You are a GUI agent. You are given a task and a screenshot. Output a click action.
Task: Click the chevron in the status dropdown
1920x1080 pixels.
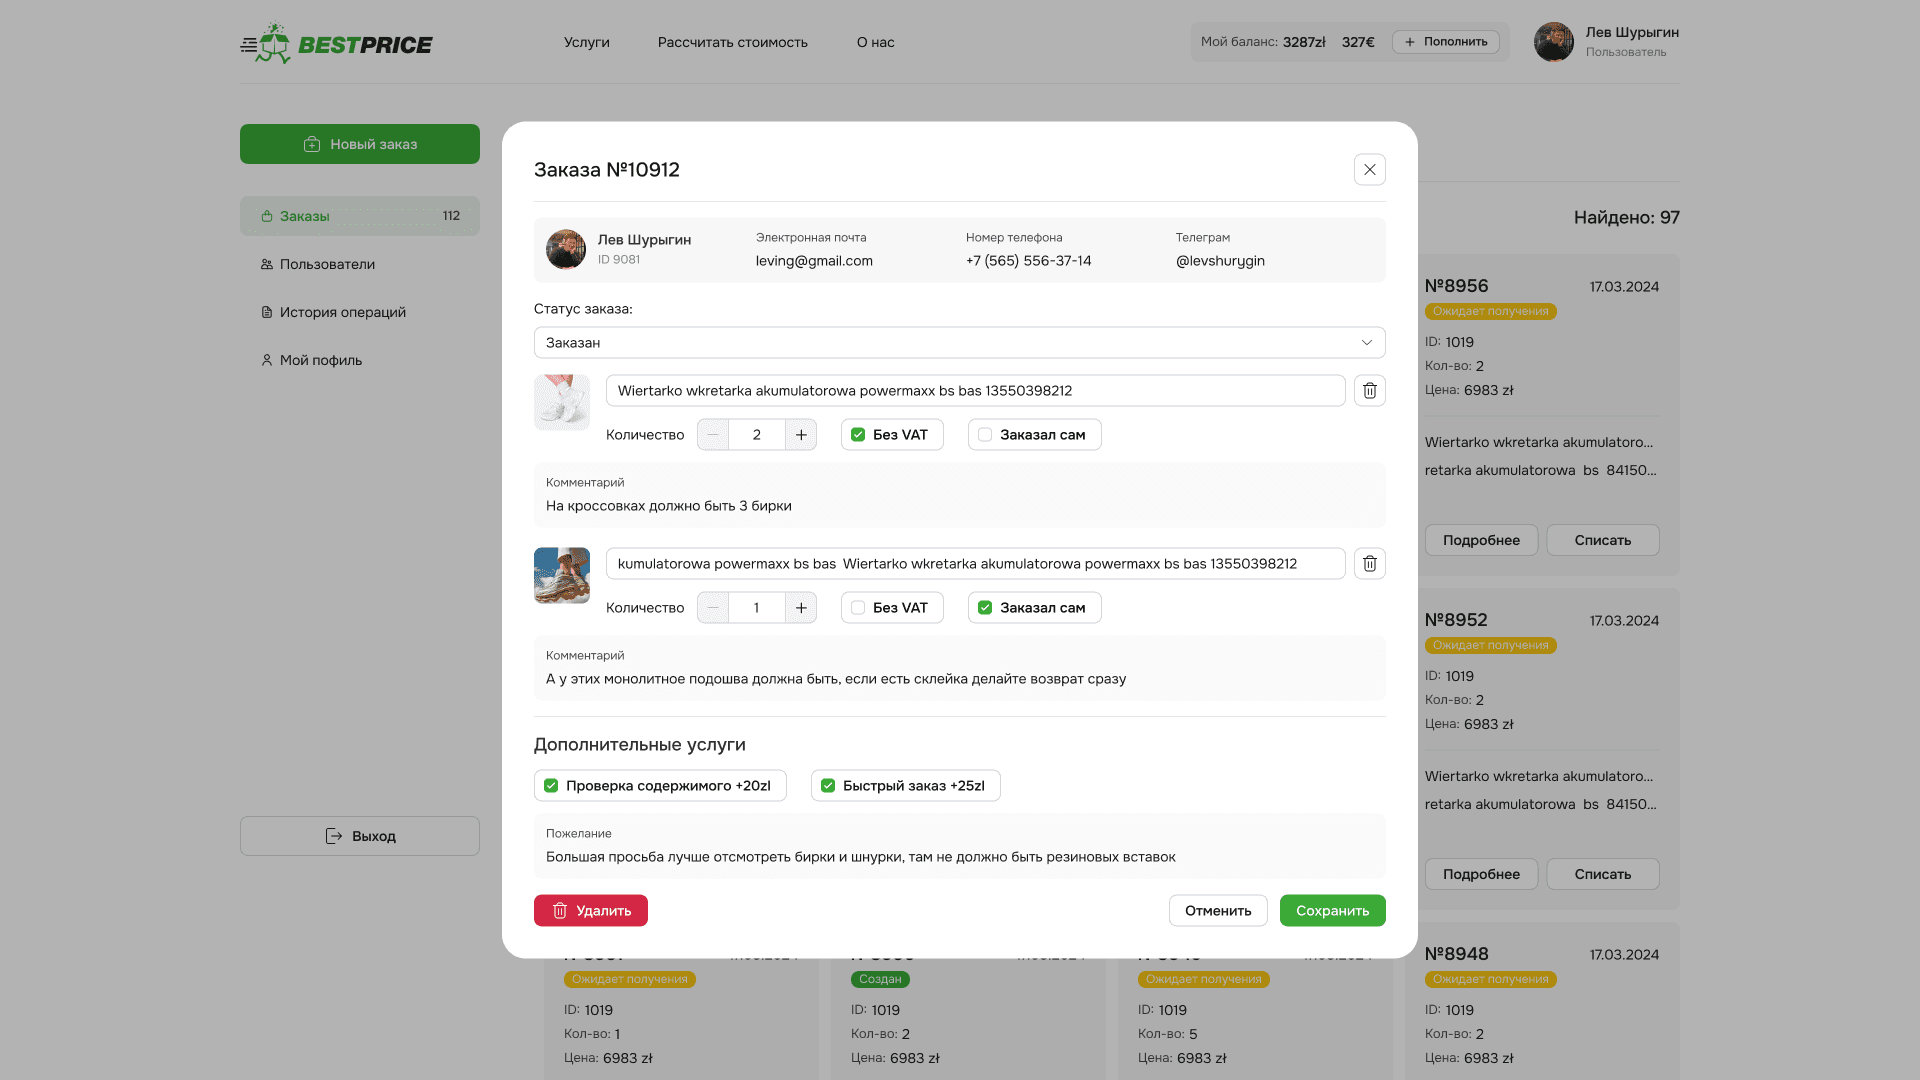(1366, 343)
